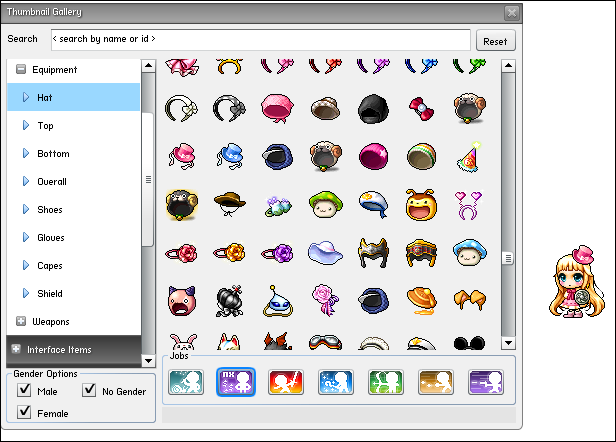Expand the Hat category arrow
The image size is (616, 442).
point(26,97)
